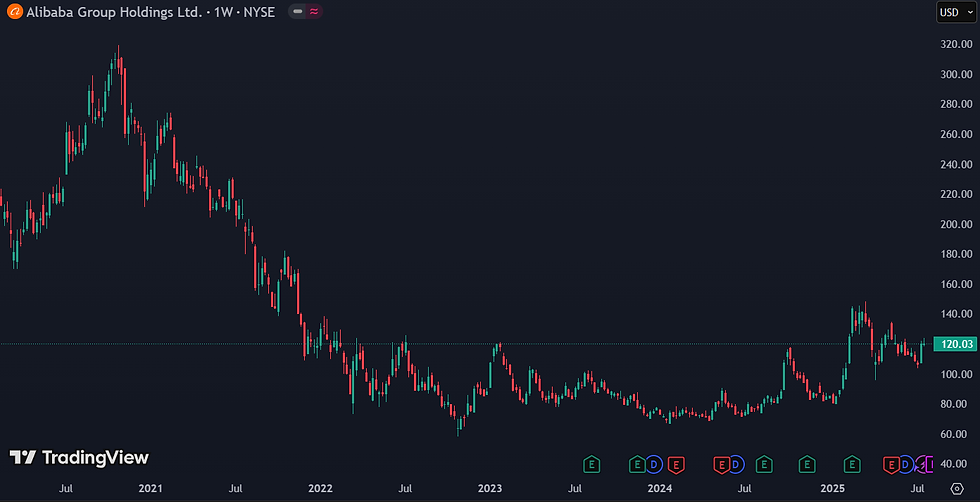Click the 140.00 price axis label

(958, 314)
